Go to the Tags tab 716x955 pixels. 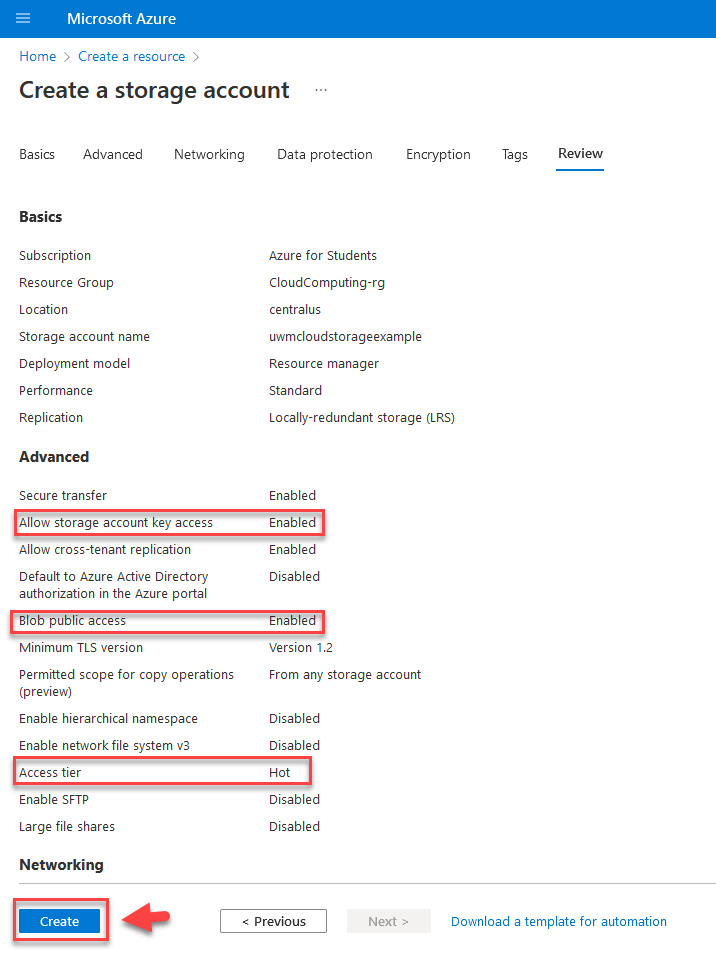514,155
